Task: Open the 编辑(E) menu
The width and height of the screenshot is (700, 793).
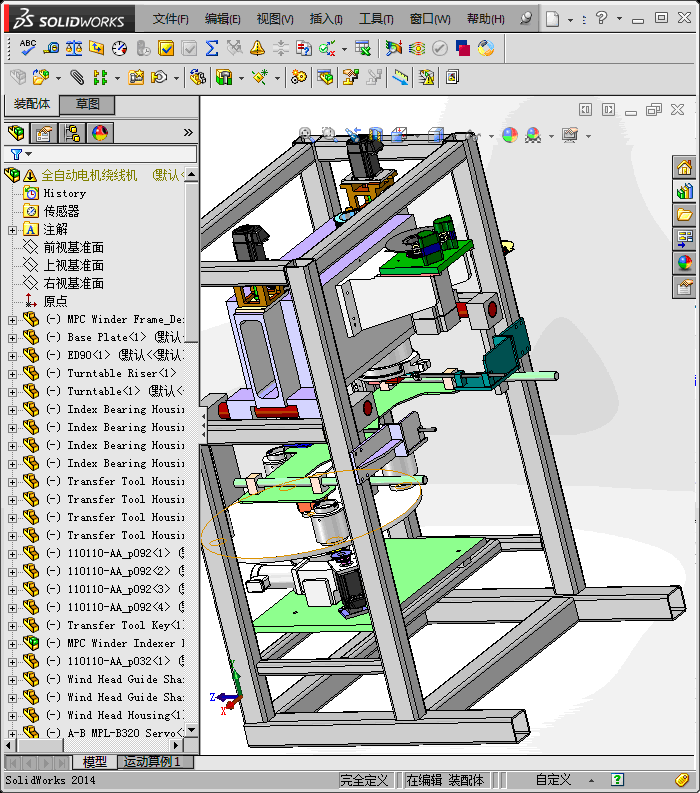Action: (x=223, y=19)
